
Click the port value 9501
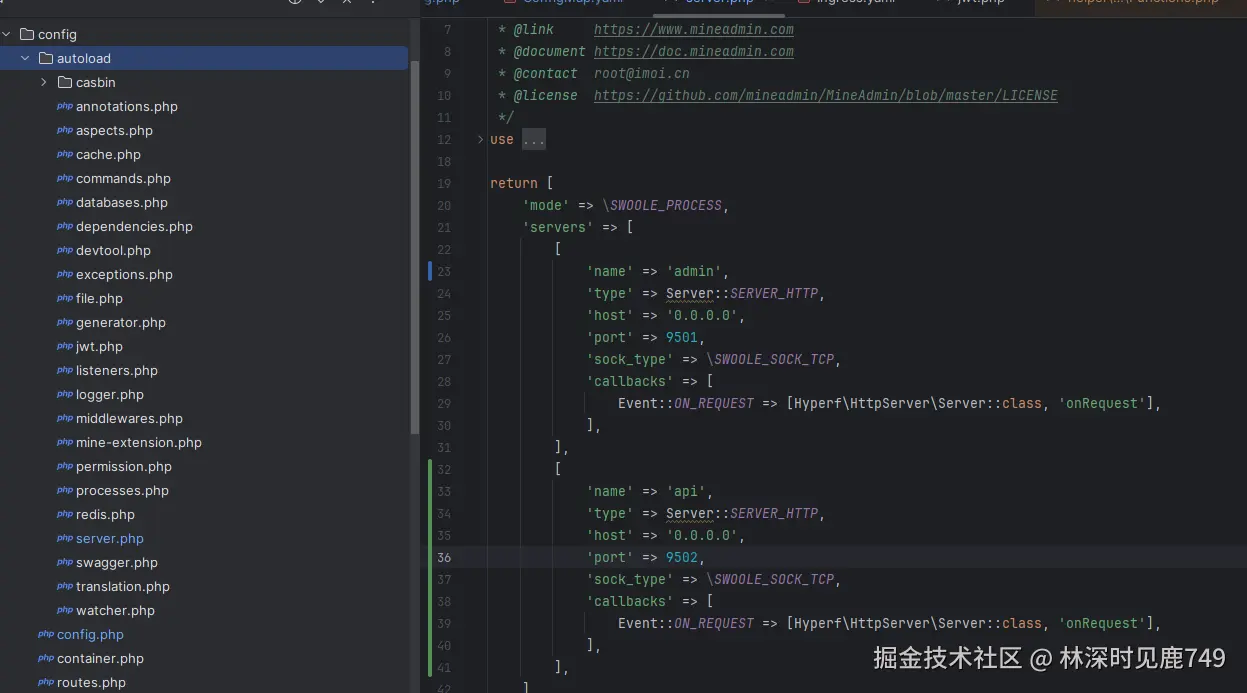(682, 337)
